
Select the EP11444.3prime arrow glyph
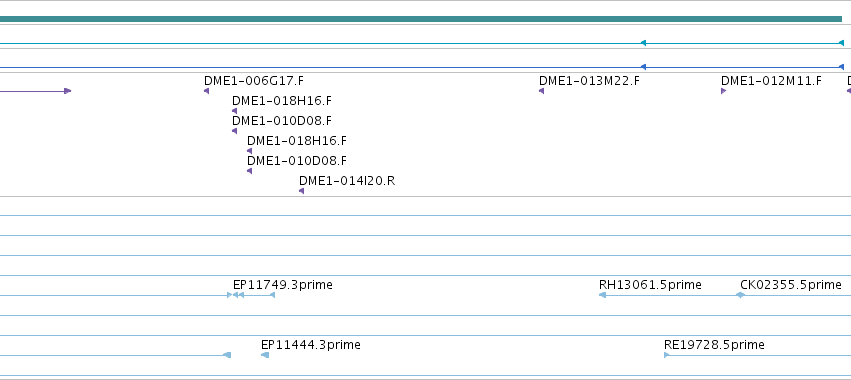265,355
